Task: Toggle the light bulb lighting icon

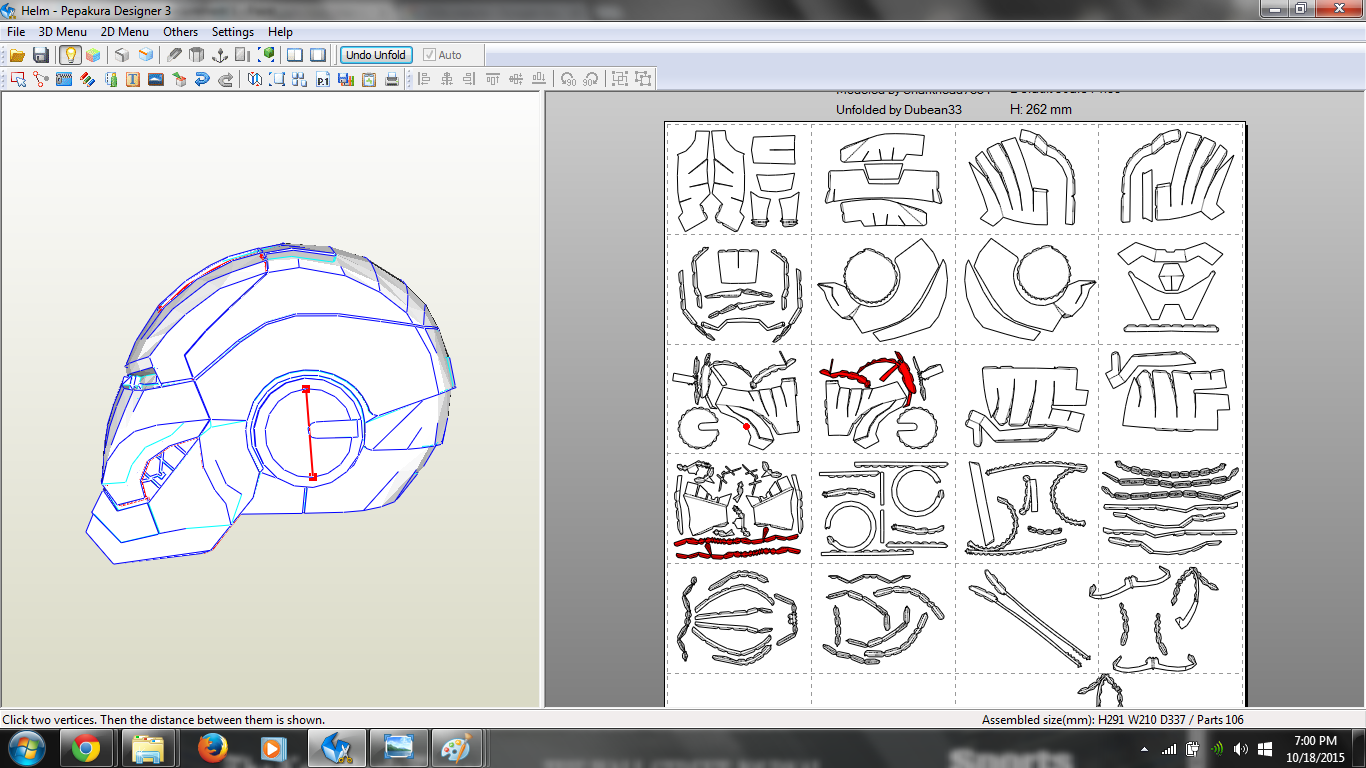Action: point(70,55)
